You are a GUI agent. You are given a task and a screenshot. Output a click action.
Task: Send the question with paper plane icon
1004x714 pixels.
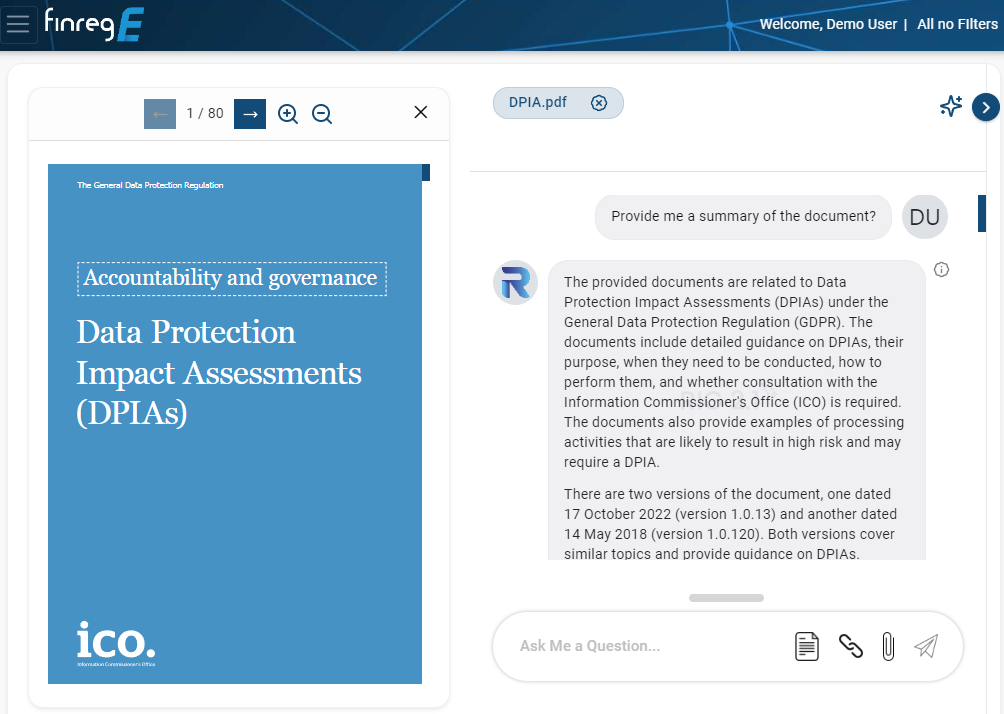click(926, 646)
